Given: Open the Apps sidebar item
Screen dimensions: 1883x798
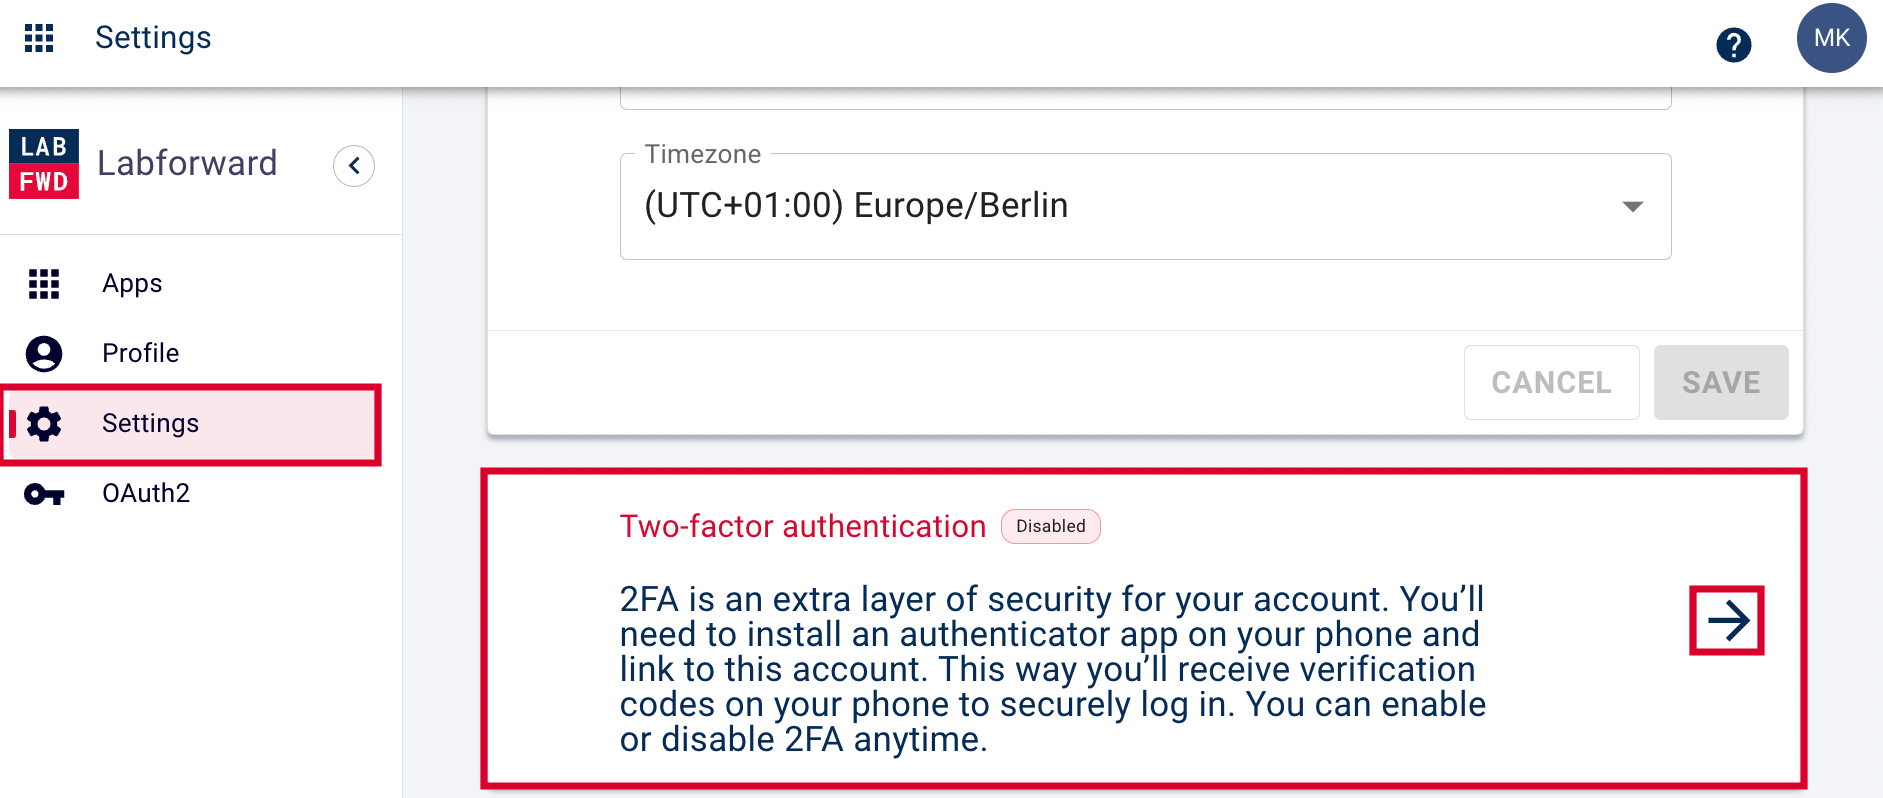Looking at the screenshot, I should pos(191,284).
